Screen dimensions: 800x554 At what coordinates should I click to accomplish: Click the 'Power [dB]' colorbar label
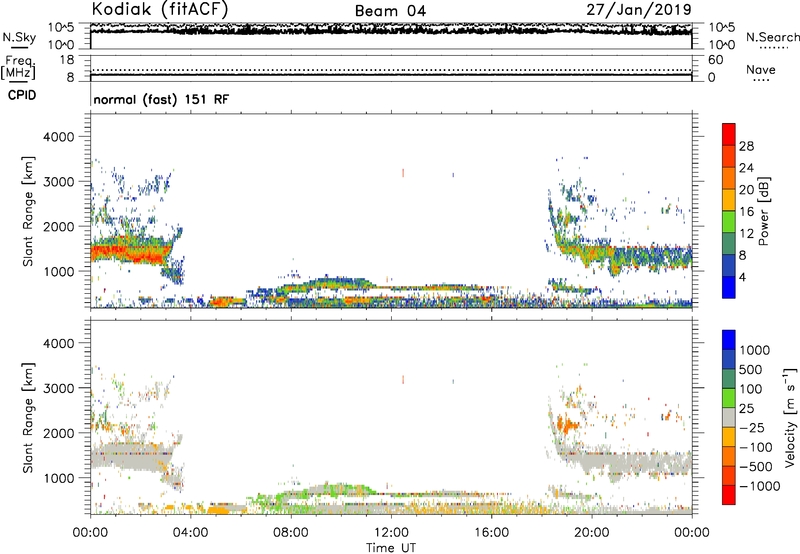coord(764,211)
